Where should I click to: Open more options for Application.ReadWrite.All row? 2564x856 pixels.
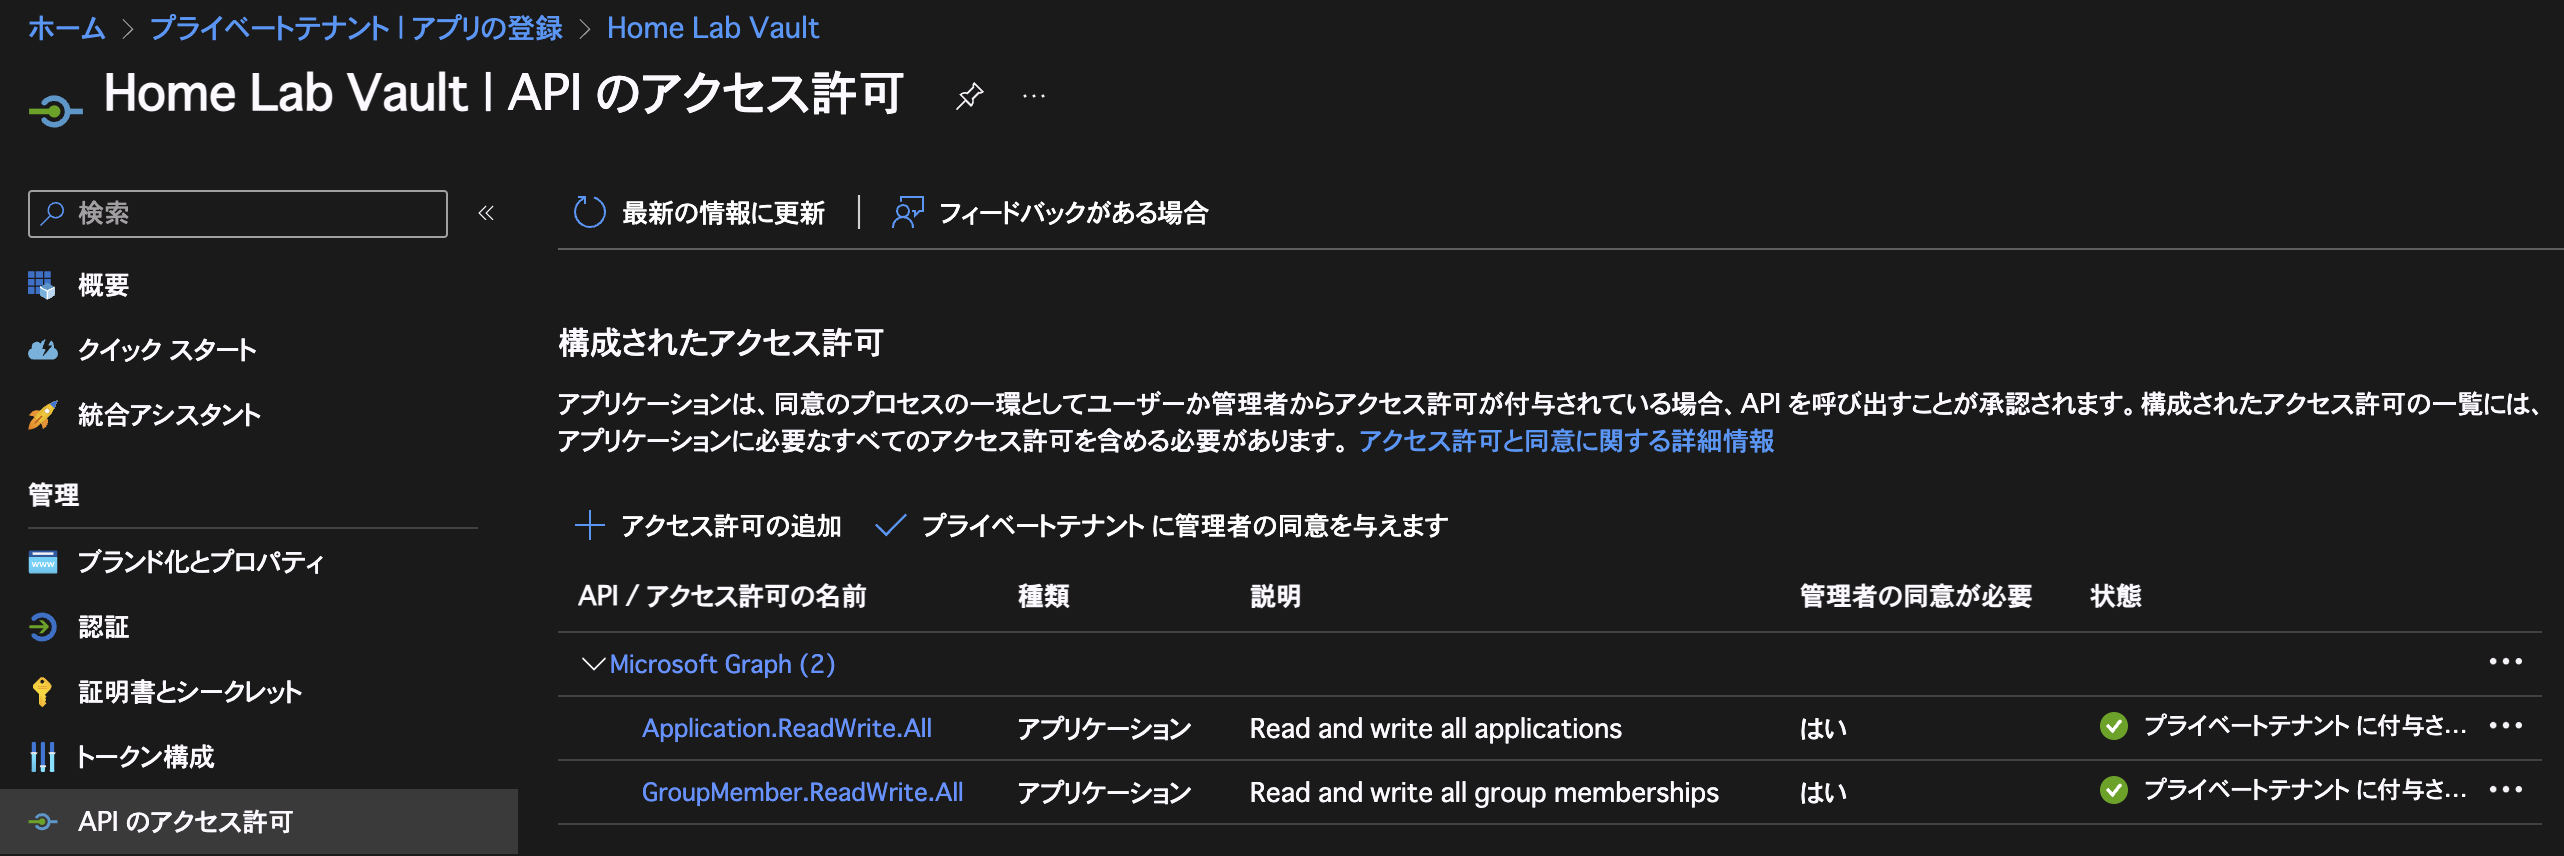2505,726
